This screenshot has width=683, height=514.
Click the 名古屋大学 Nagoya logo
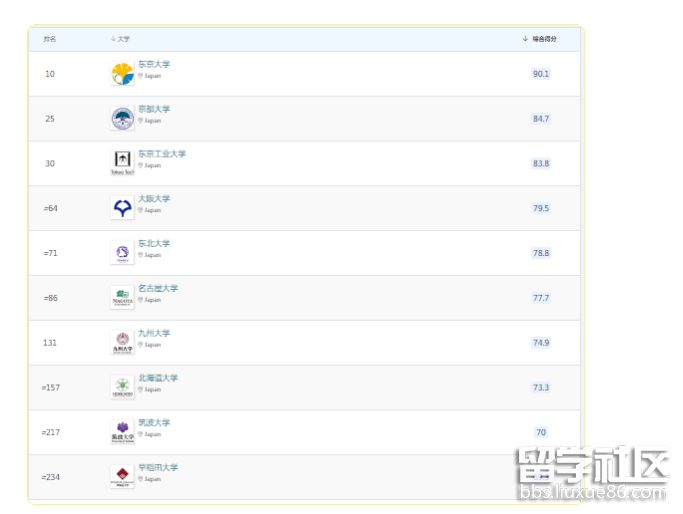pos(122,298)
